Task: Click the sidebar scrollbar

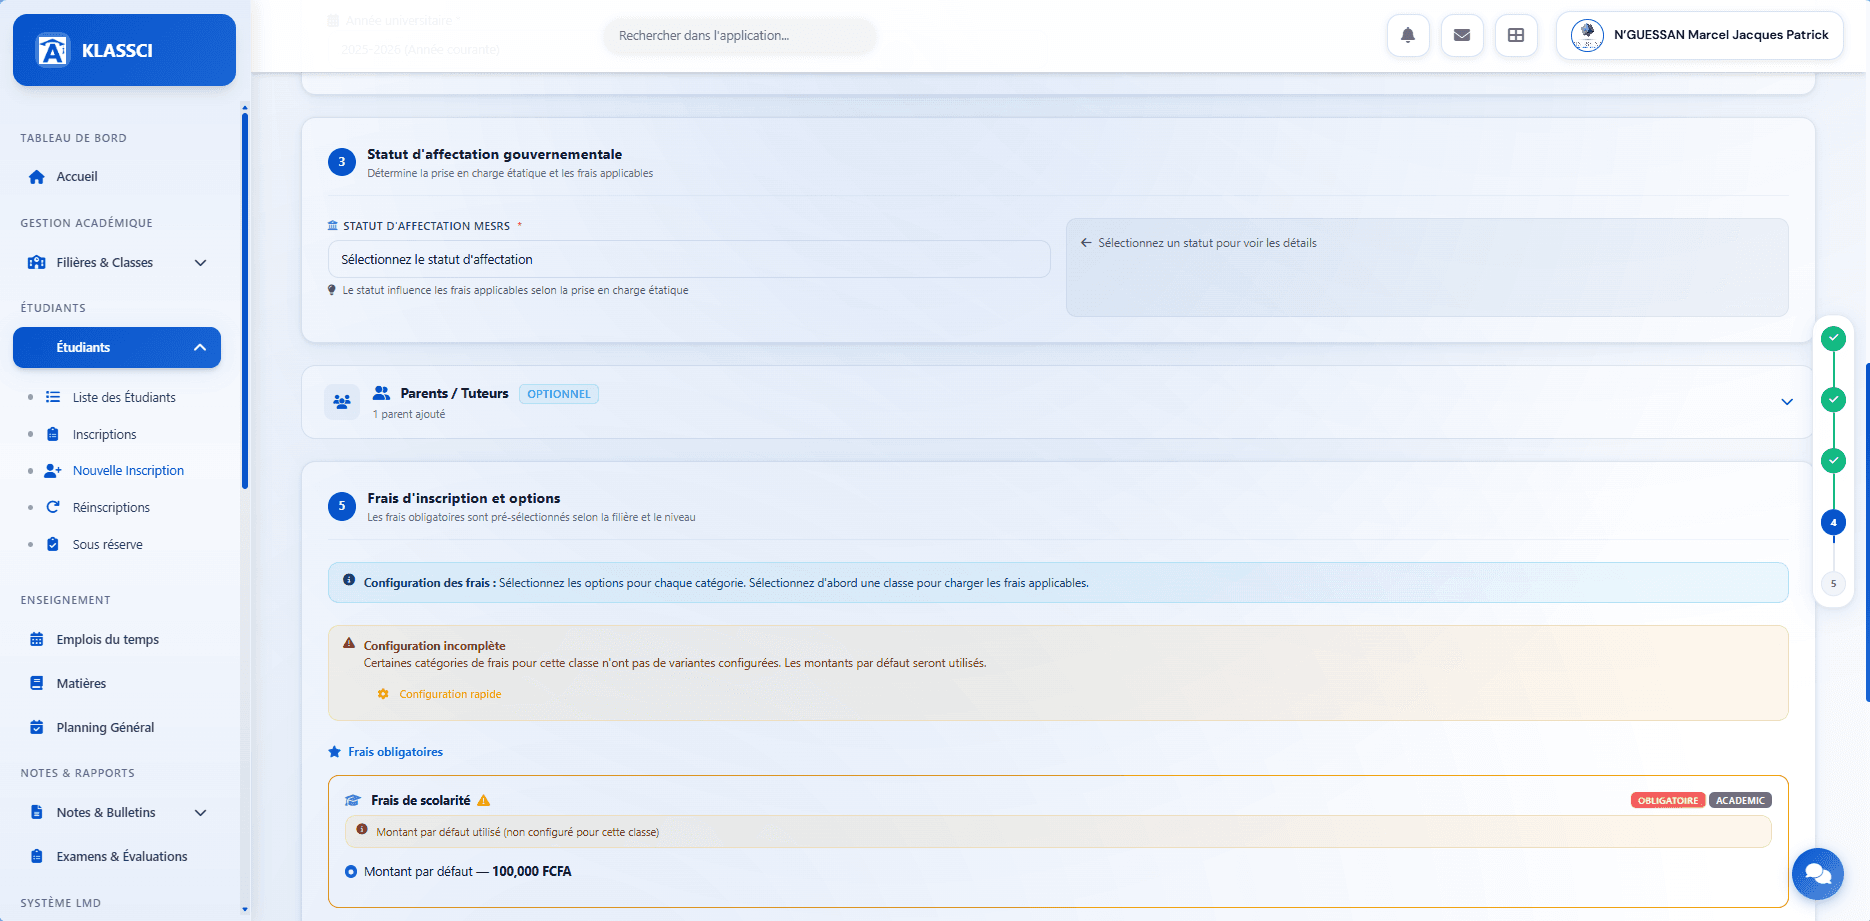Action: (x=245, y=300)
